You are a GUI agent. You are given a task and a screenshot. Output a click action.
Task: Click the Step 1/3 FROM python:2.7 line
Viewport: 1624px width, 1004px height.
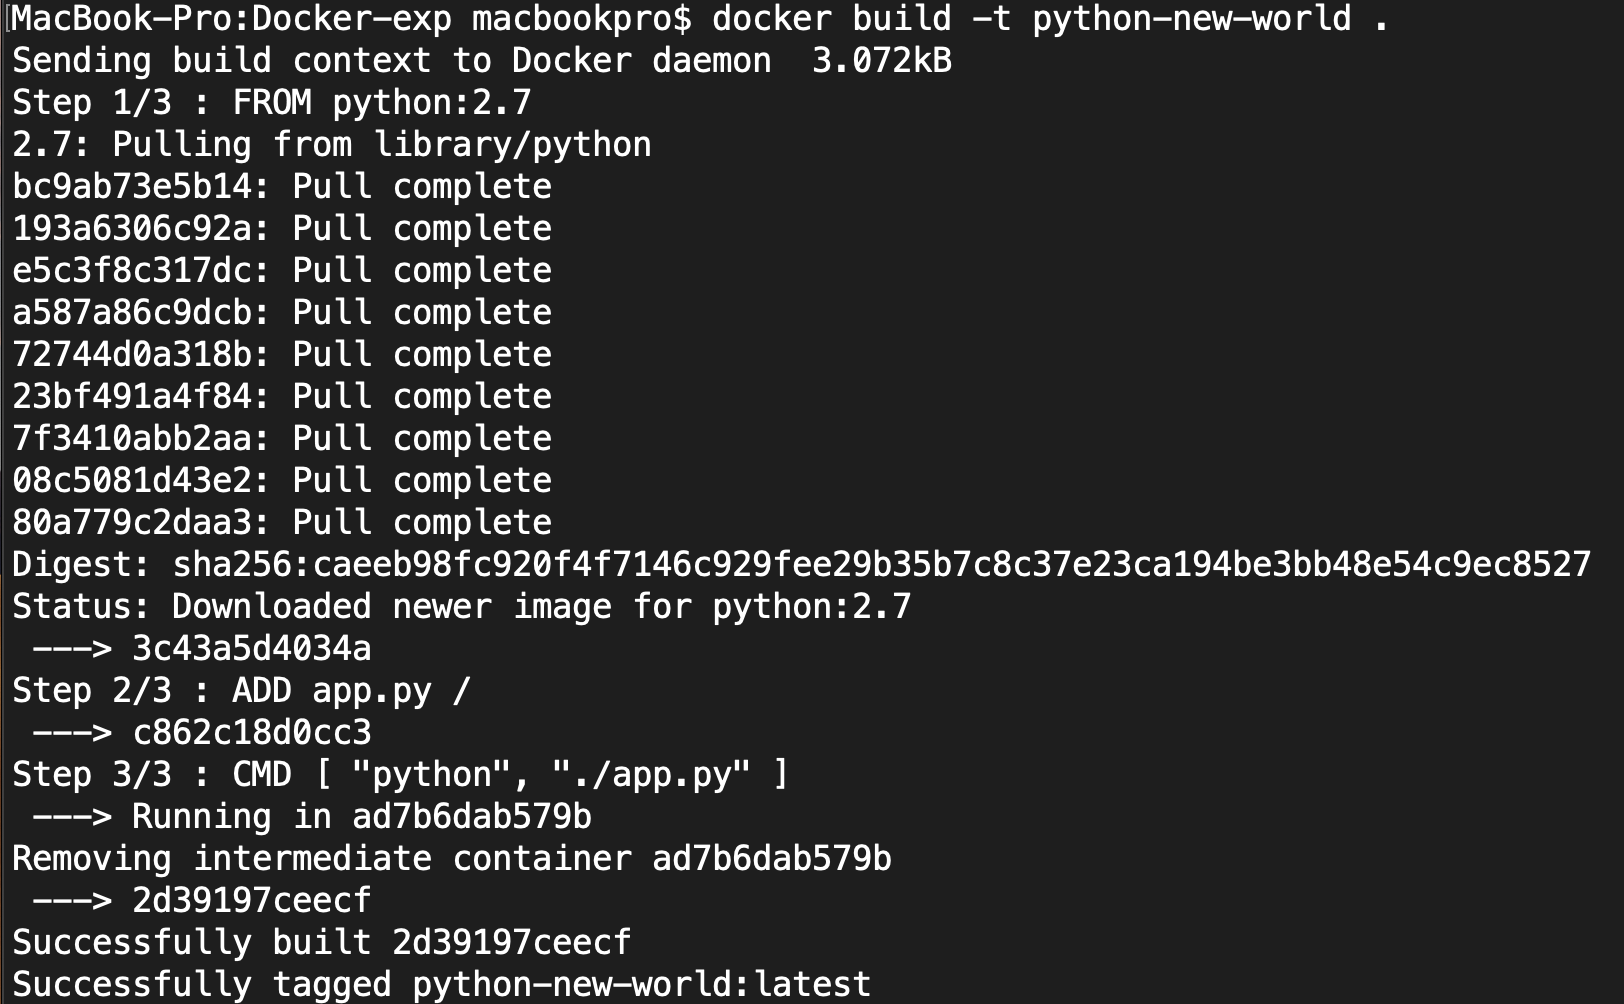271,103
